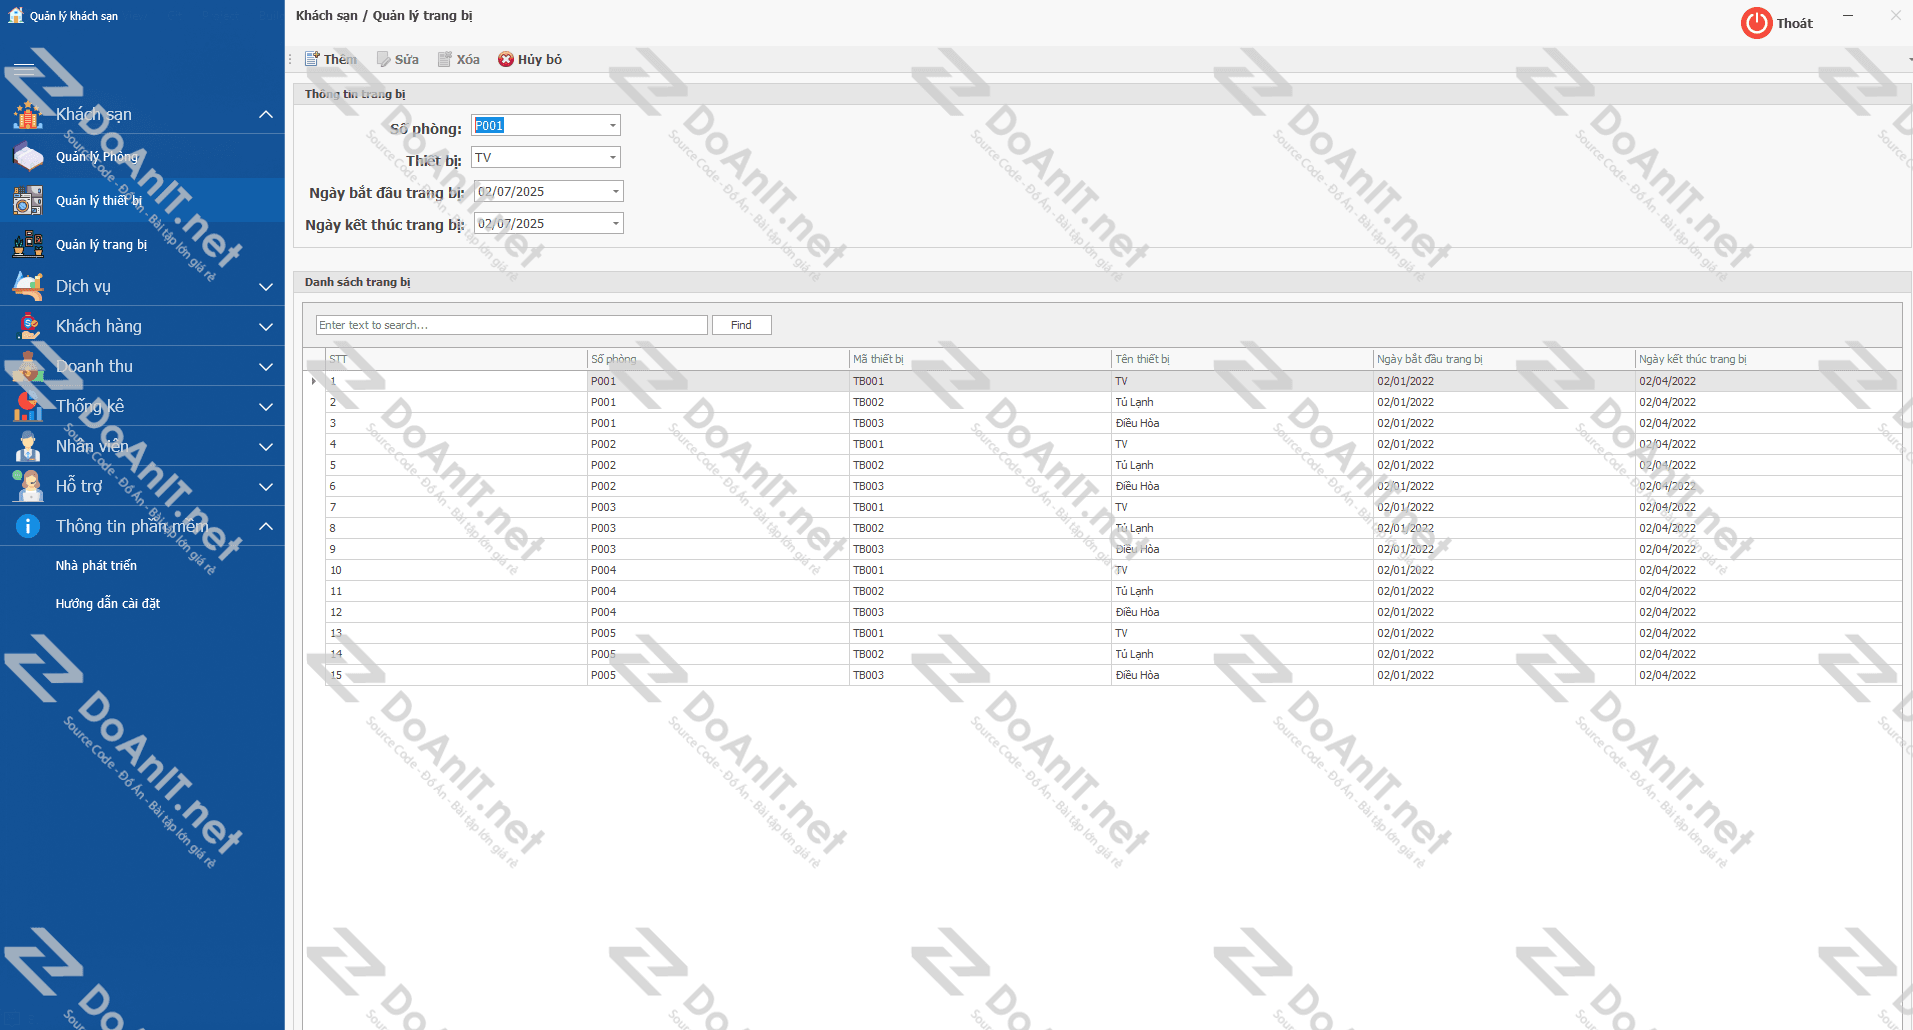
Task: Click the Khách hàng sidebar icon
Action: click(x=28, y=326)
